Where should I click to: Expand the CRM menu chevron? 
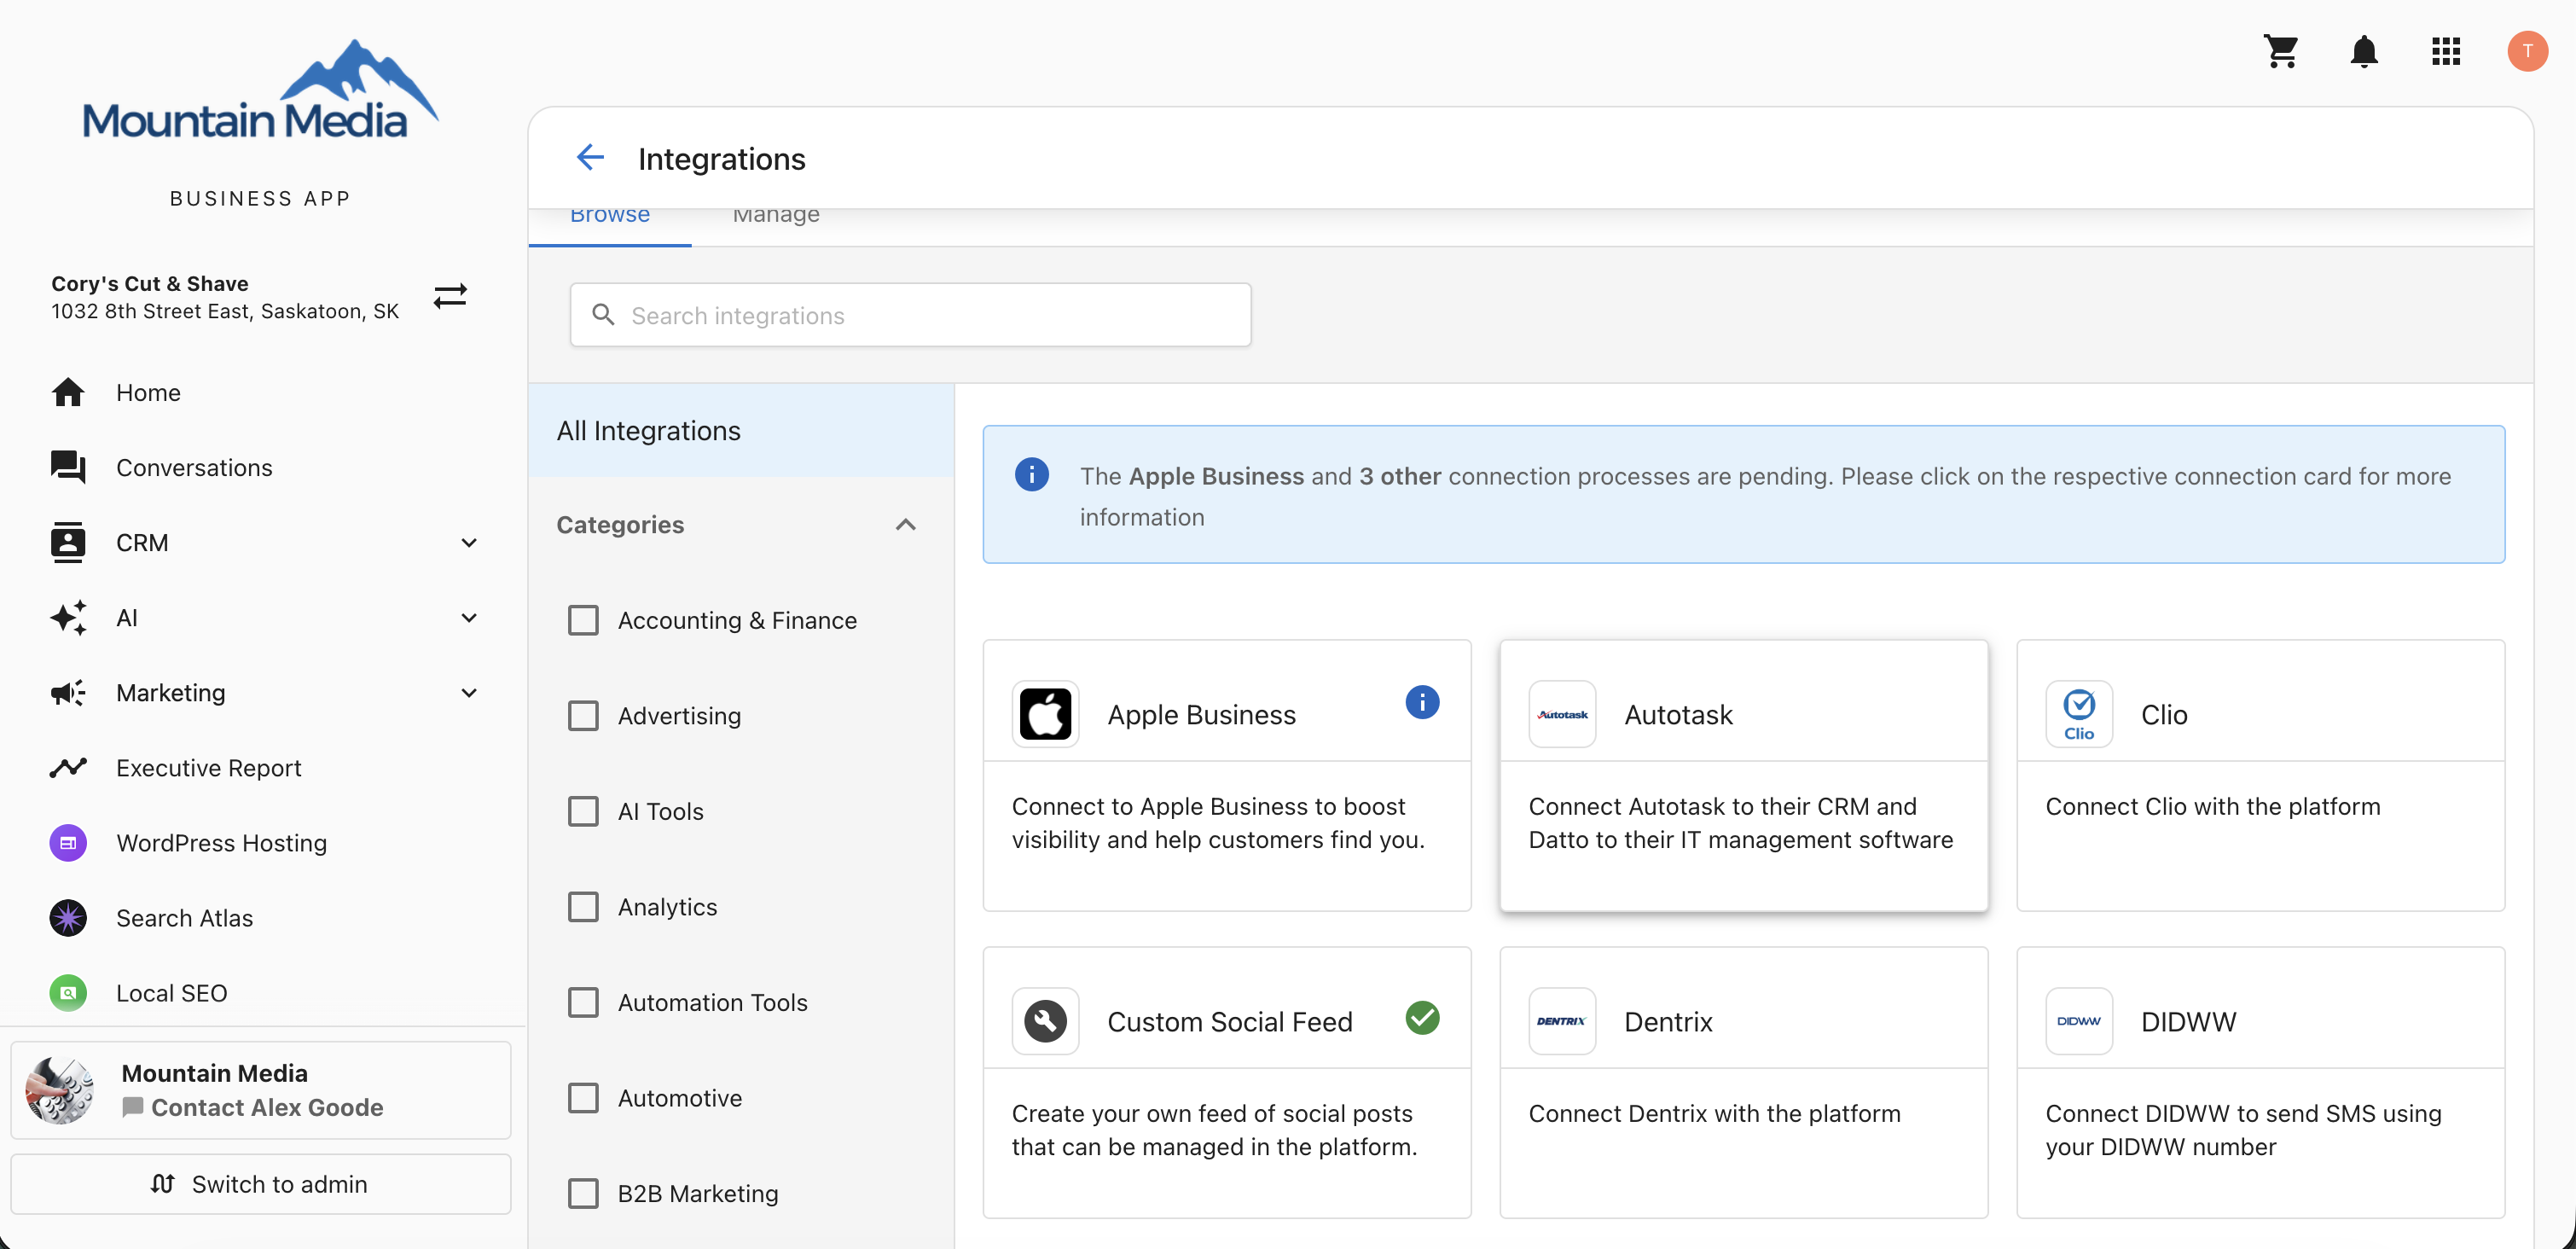[469, 542]
